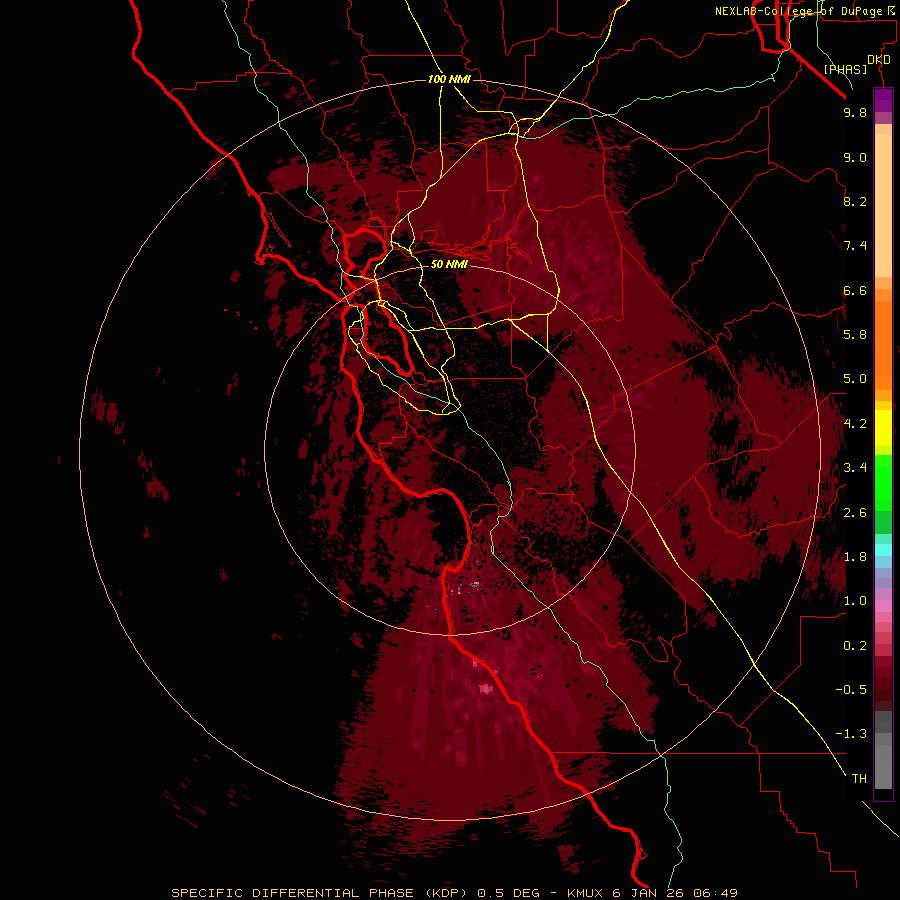Click the 7.4 color scale value

point(855,246)
